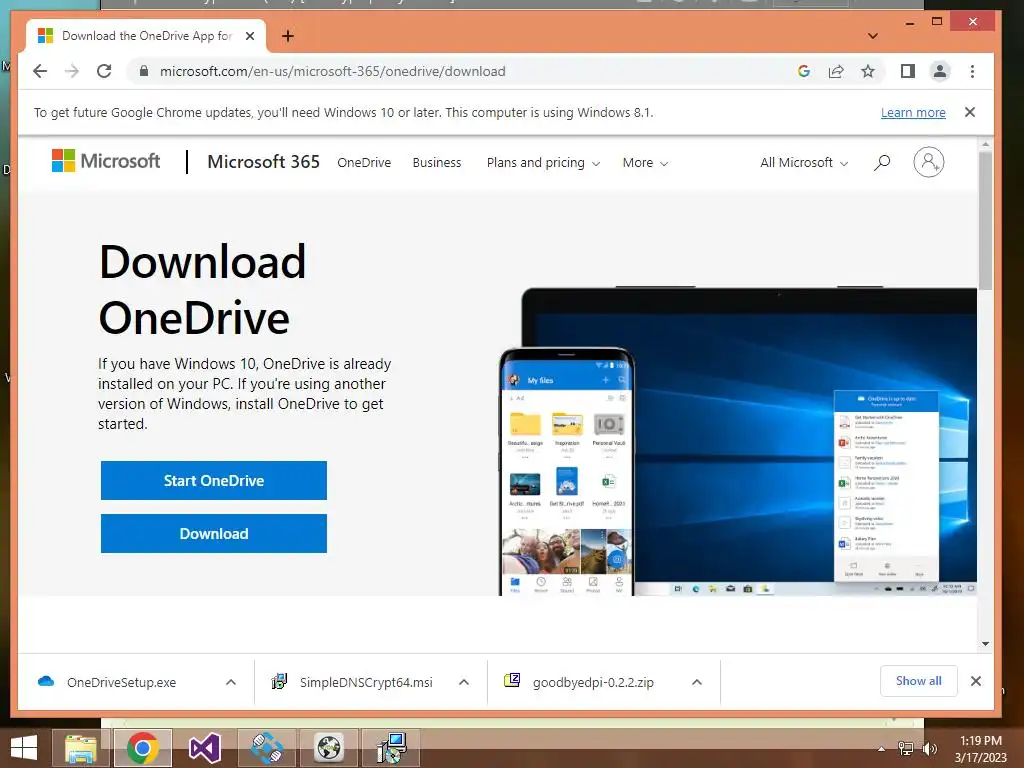The height and width of the screenshot is (768, 1024).
Task: Open File Explorer from taskbar
Action: pyautogui.click(x=80, y=748)
